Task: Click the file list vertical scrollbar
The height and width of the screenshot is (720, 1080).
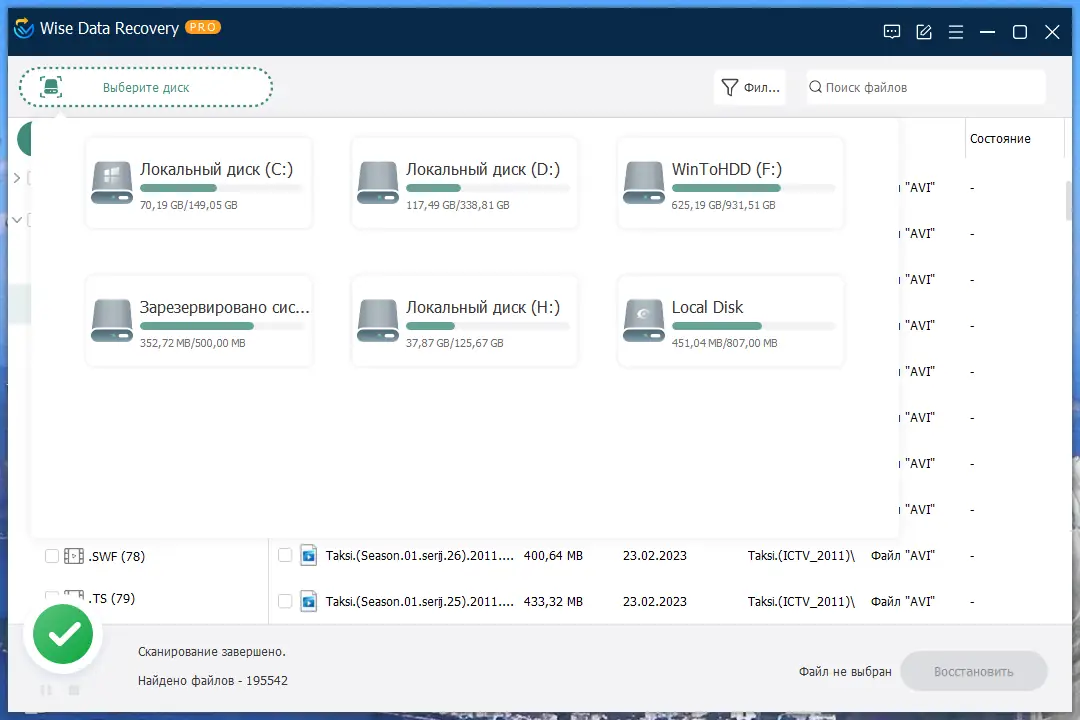Action: [1068, 200]
